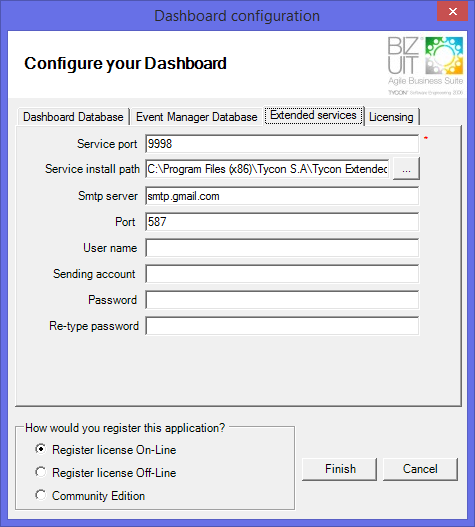475x527 pixels.
Task: Click the BizUit Agile Business Suite logo
Action: point(425,66)
